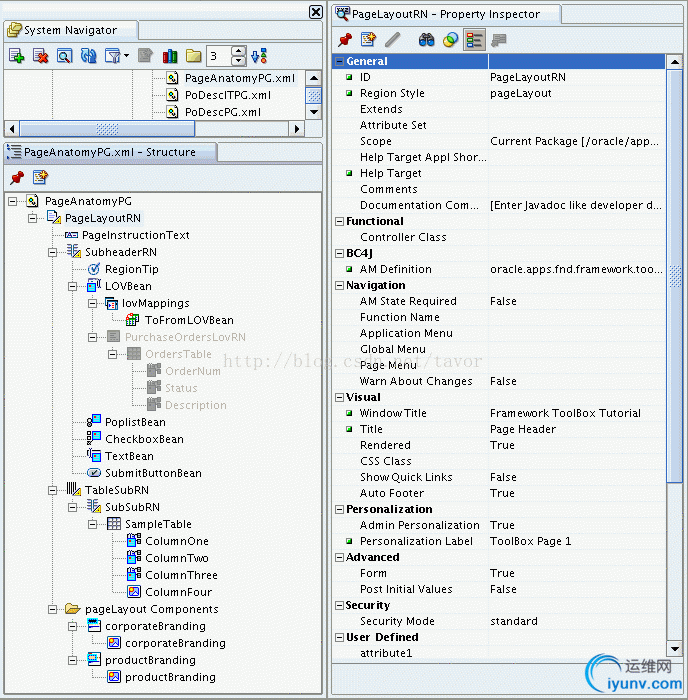Click the binoculars find icon in Property Inspector
This screenshot has width=688, height=700.
[426, 40]
